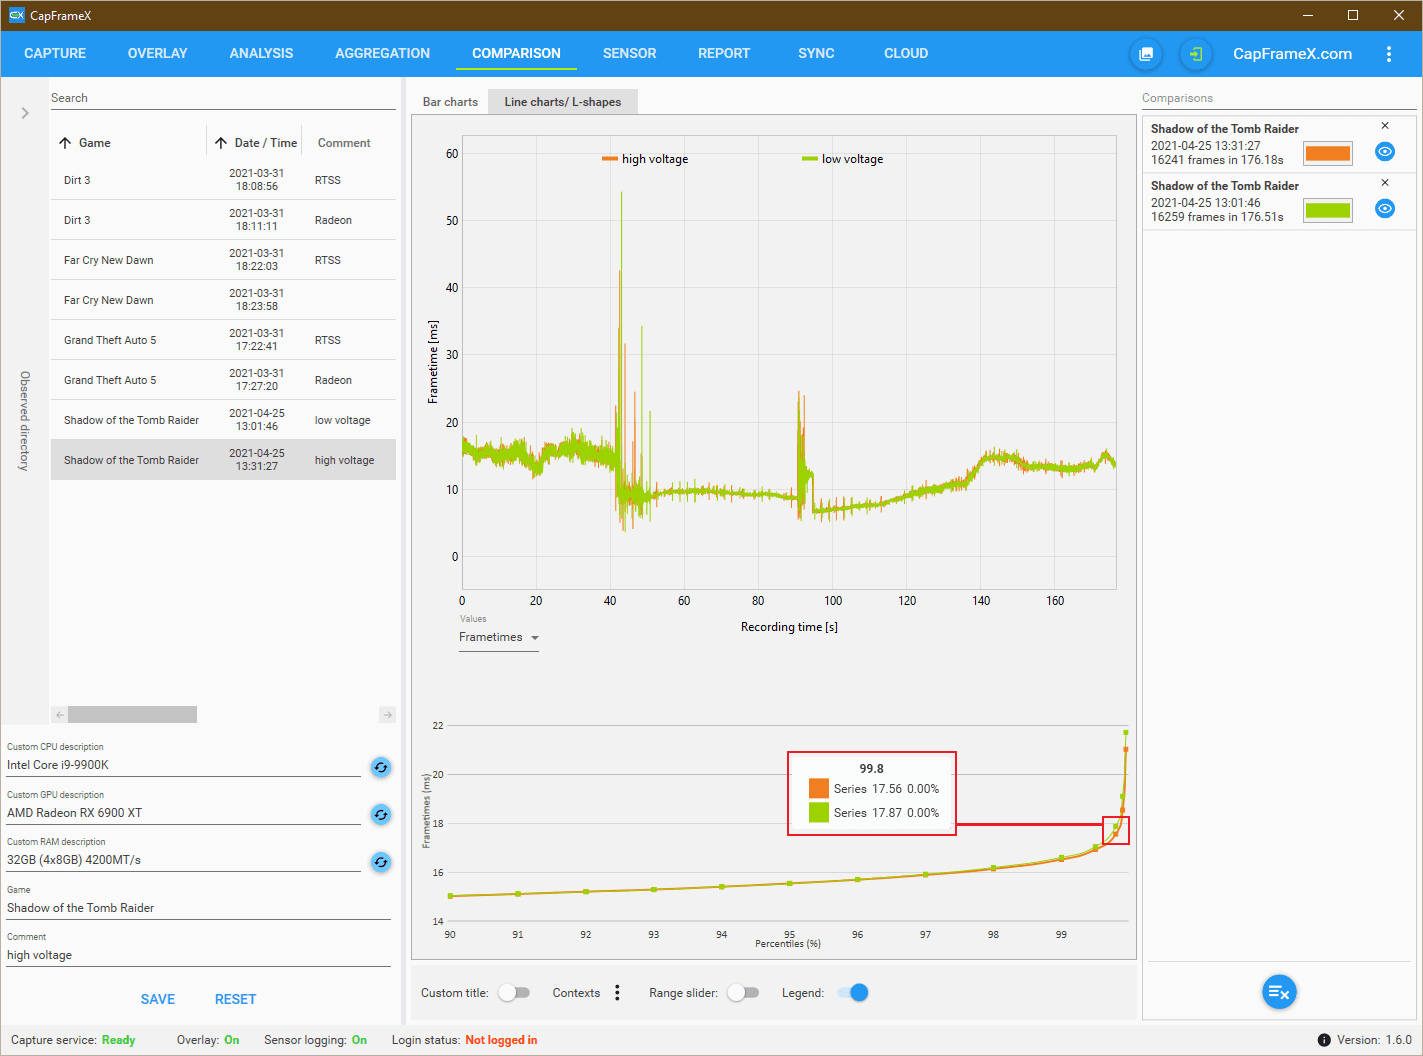Open the CAPTURE tab
Image resolution: width=1423 pixels, height=1056 pixels.
click(55, 53)
